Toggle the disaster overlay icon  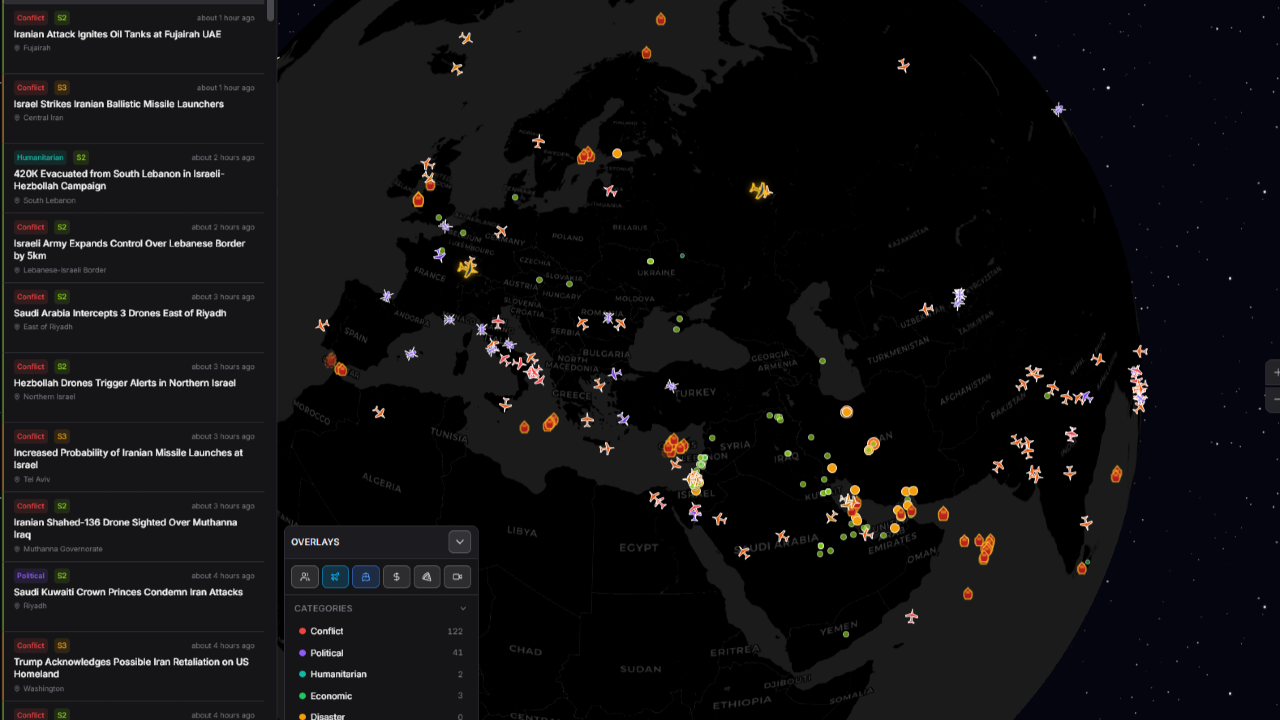tap(427, 577)
